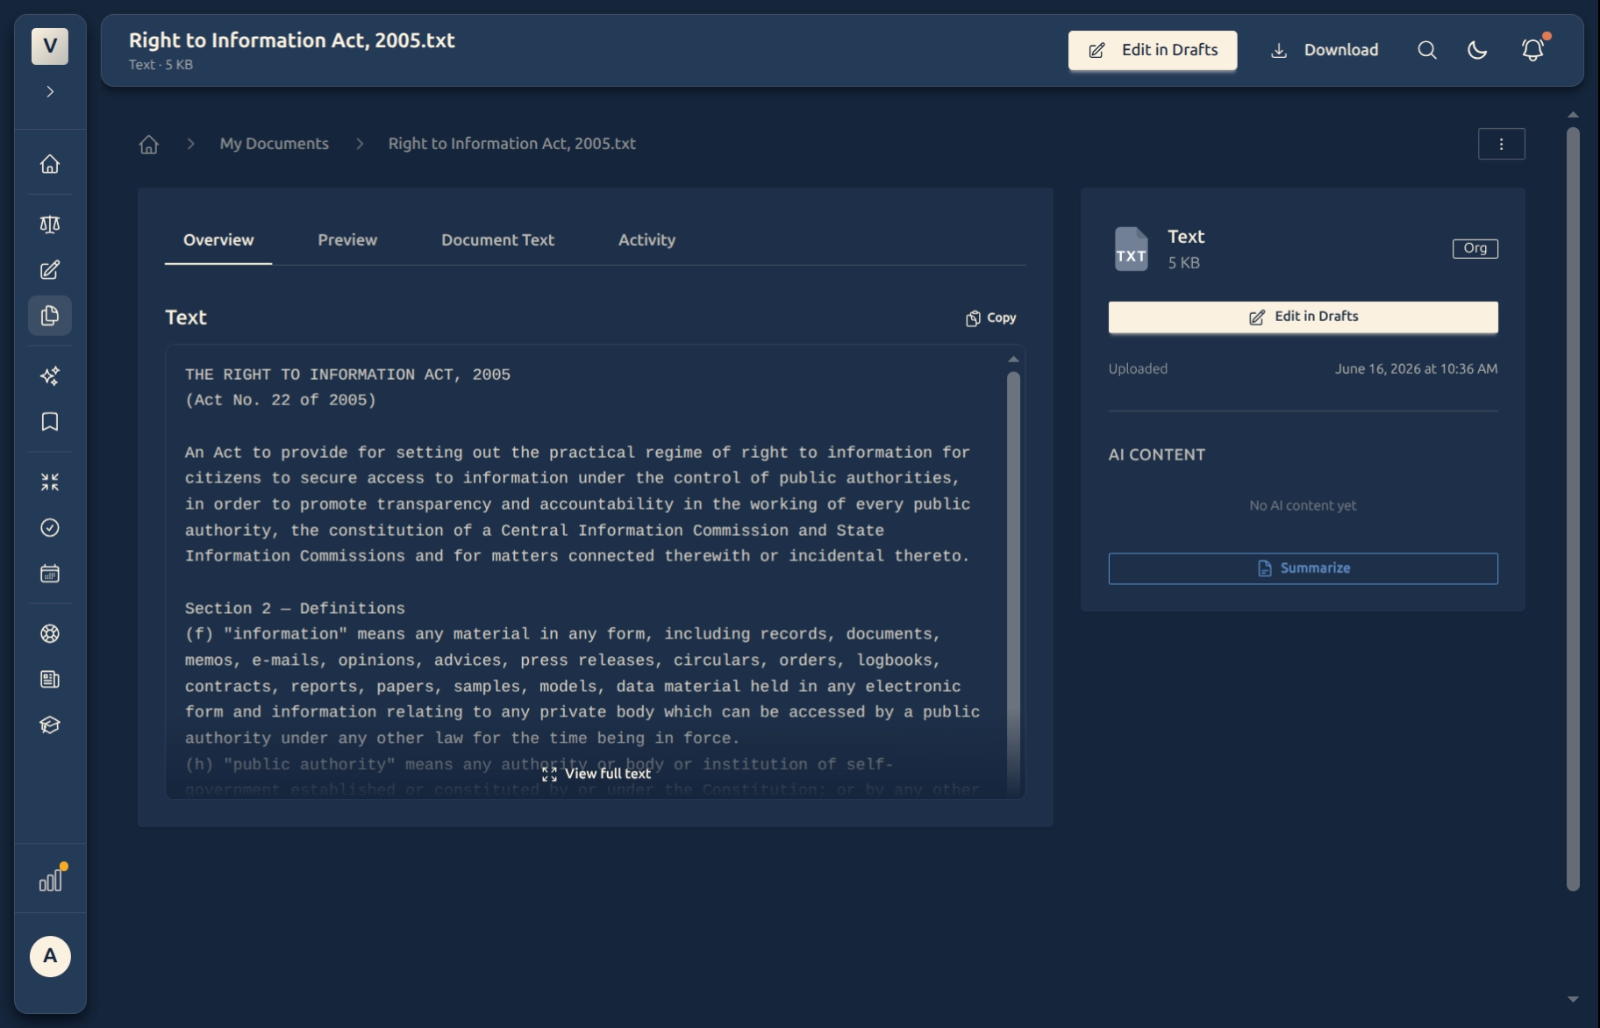The height and width of the screenshot is (1028, 1600).
Task: Open the news page sidebar icon
Action: [x=50, y=680]
